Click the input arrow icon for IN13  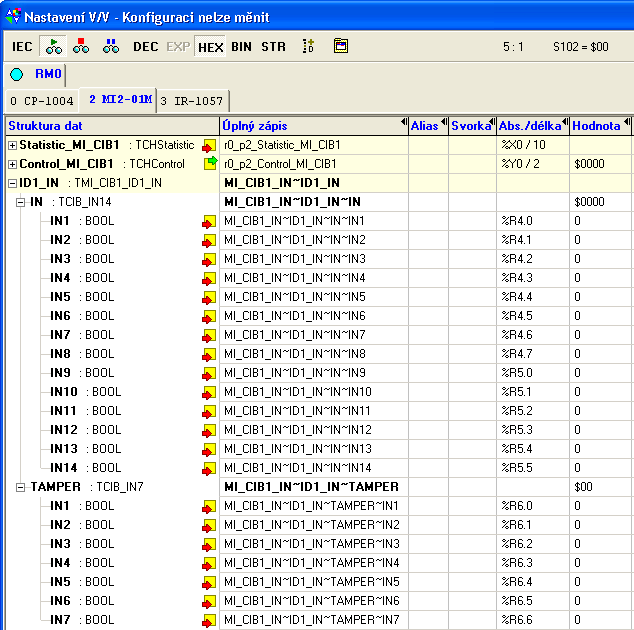(209, 450)
